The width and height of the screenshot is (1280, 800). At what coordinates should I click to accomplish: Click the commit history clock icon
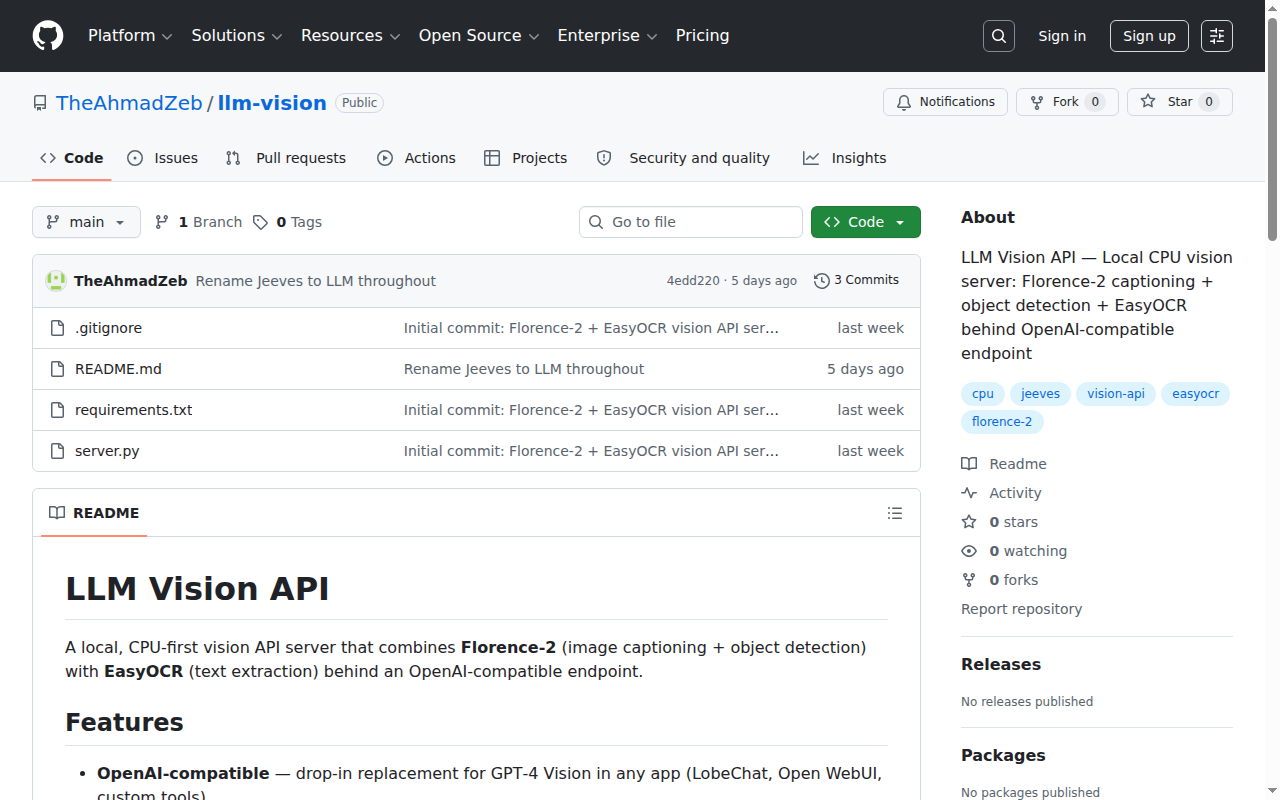pos(822,281)
